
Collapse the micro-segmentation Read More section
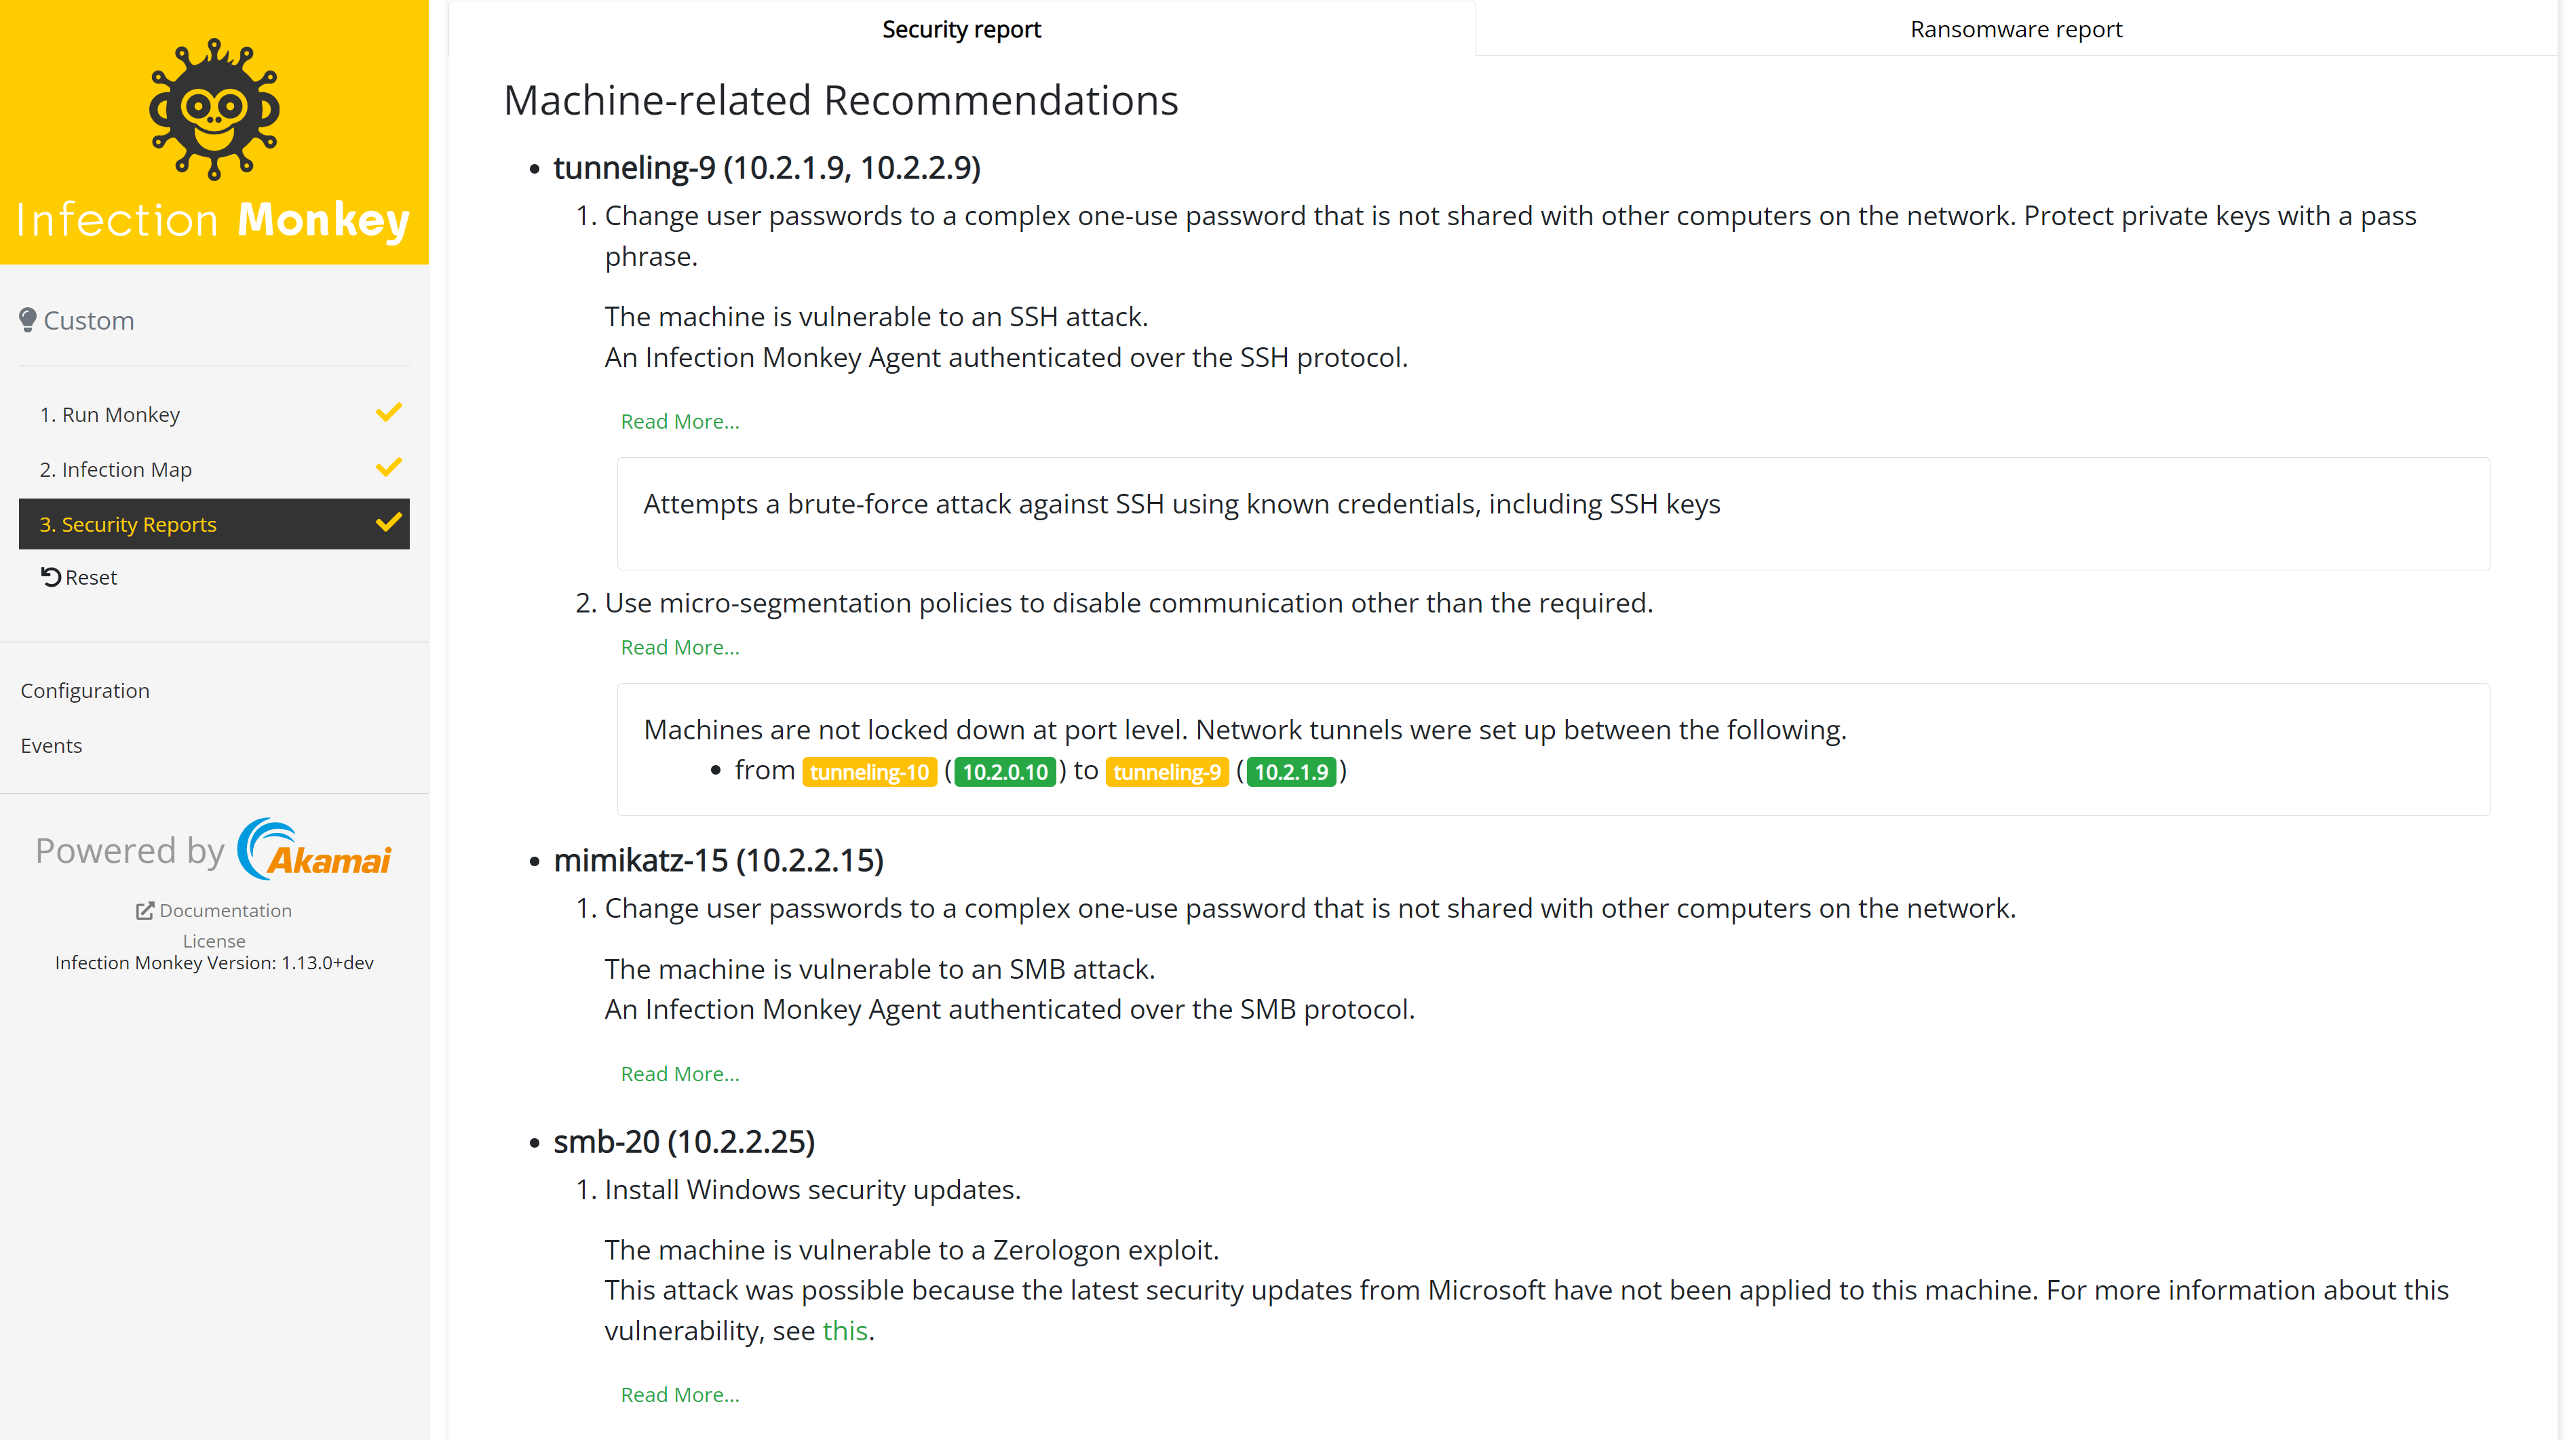point(680,648)
